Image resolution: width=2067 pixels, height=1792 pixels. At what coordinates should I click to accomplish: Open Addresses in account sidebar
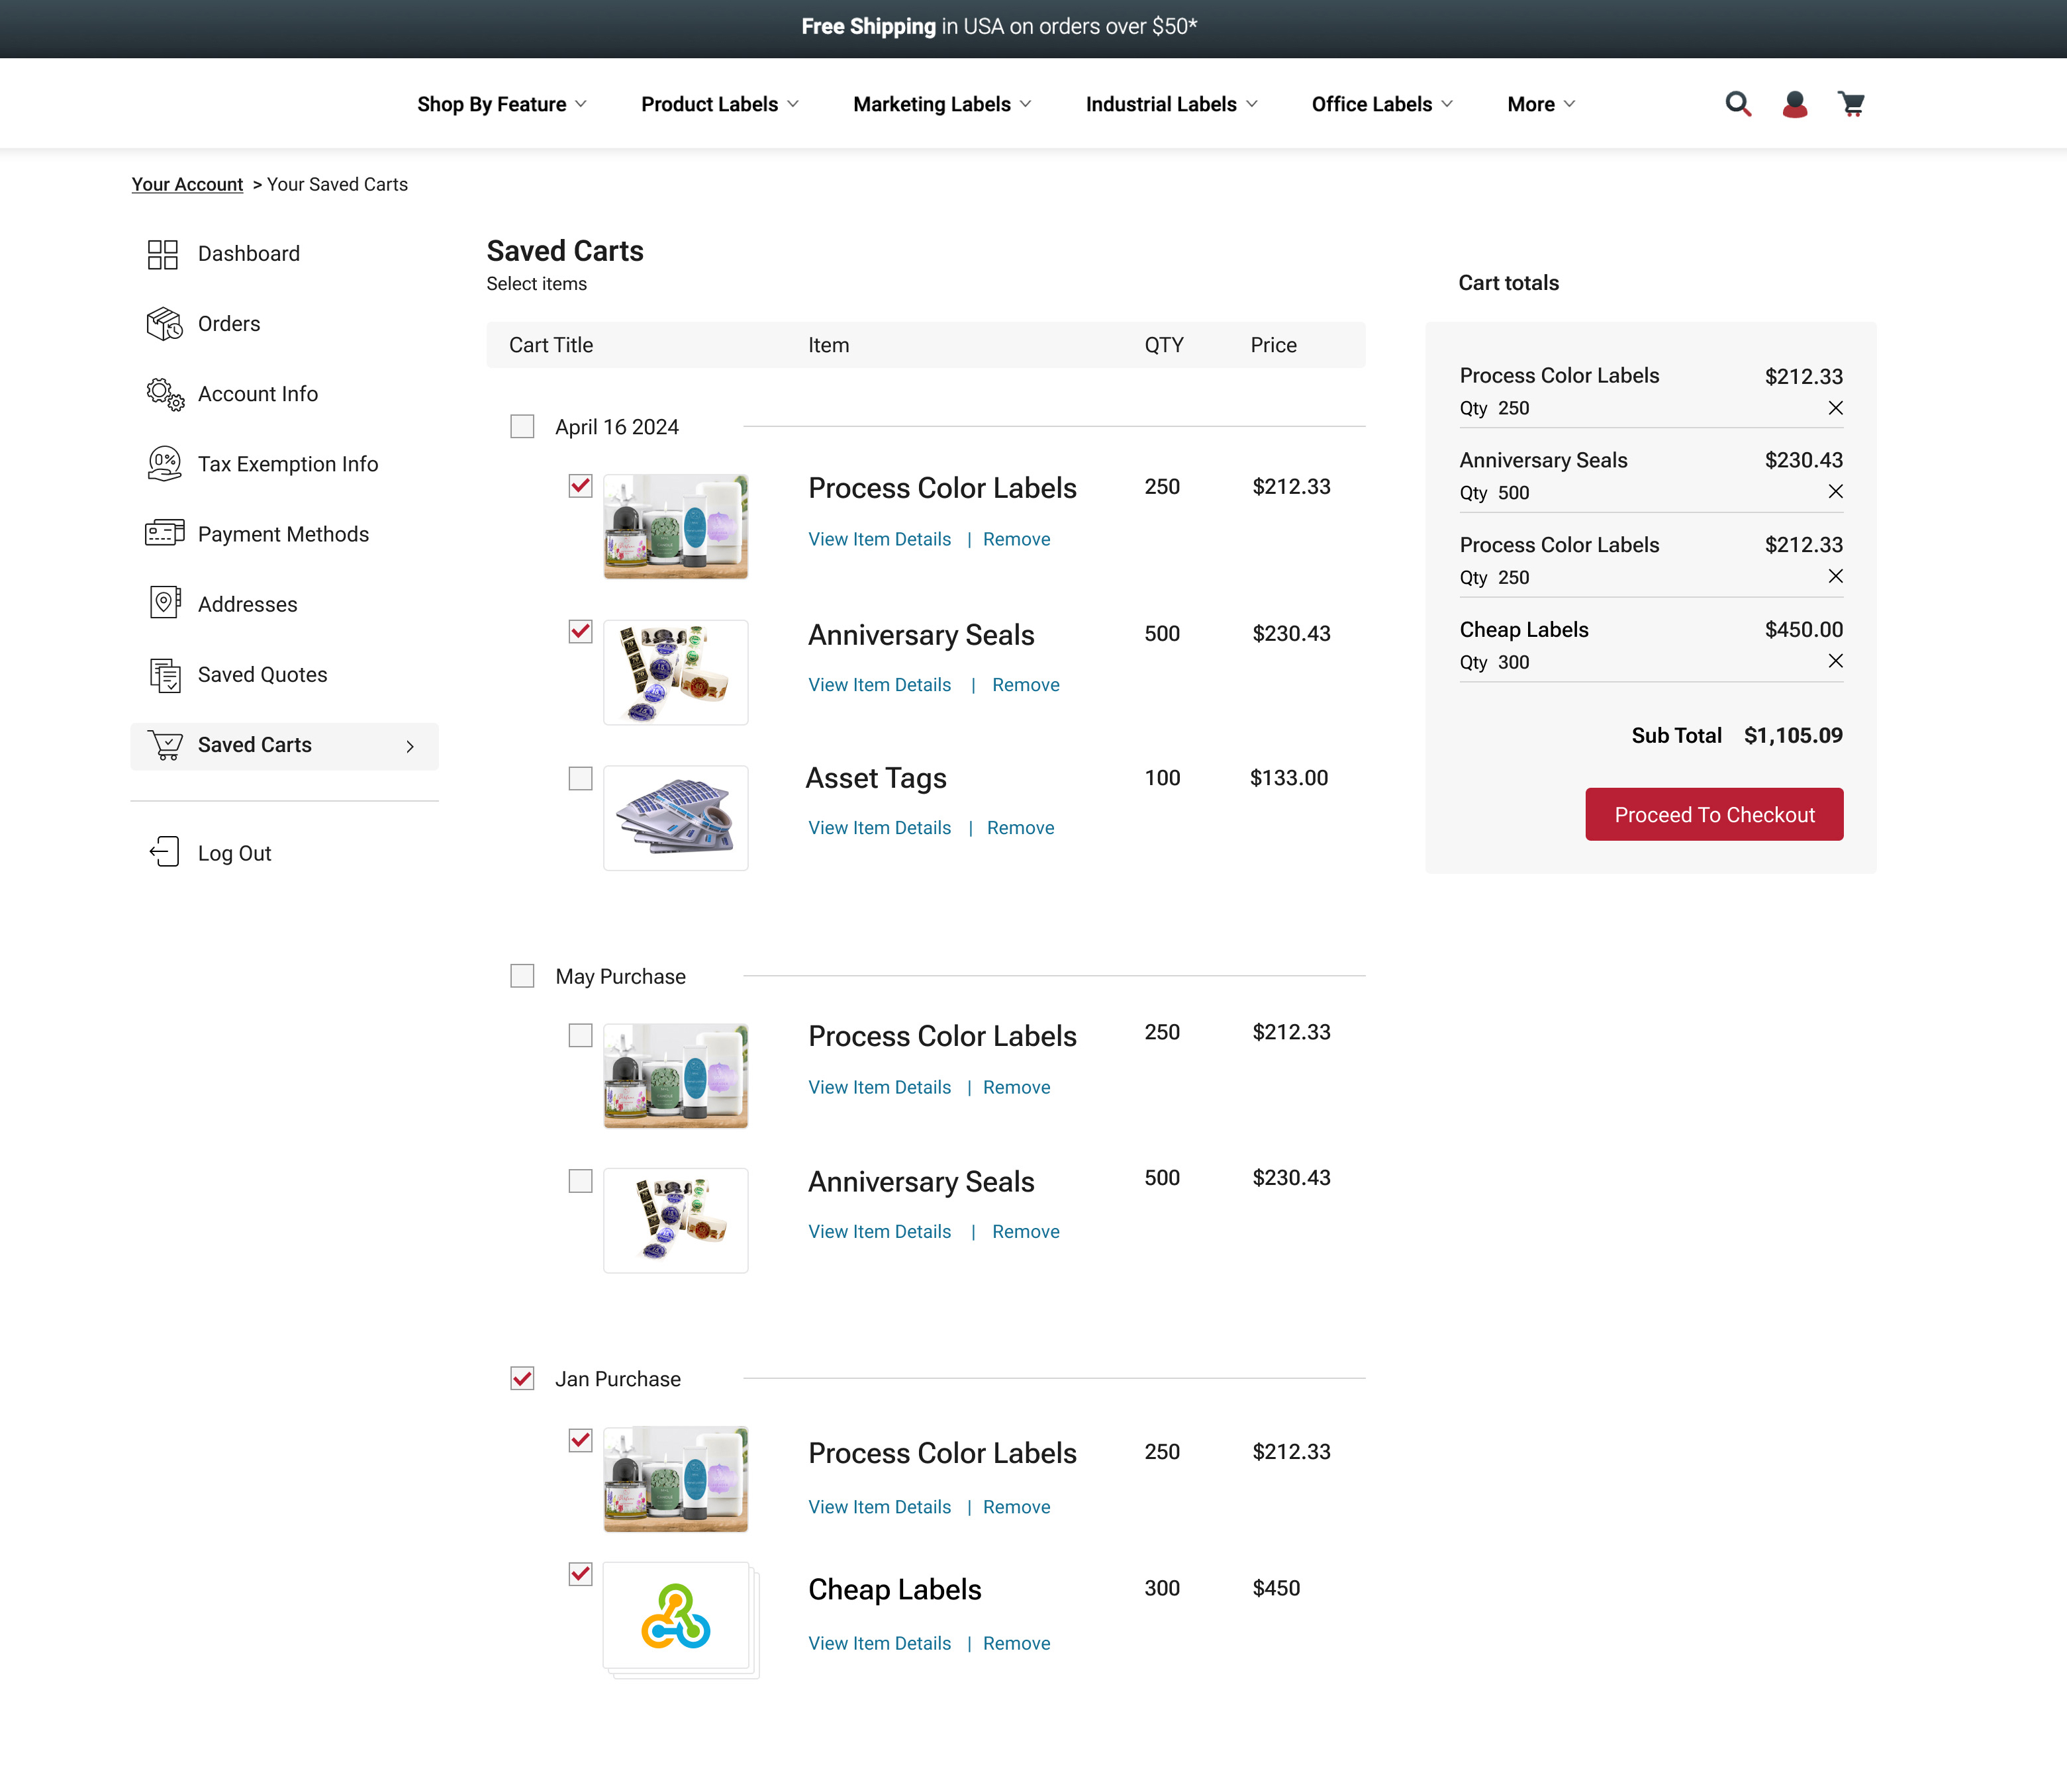click(247, 604)
